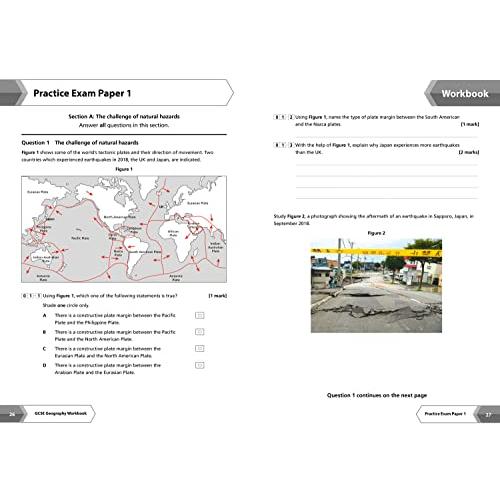Click the Section A heading text
This screenshot has height=500, width=500.
(124, 116)
